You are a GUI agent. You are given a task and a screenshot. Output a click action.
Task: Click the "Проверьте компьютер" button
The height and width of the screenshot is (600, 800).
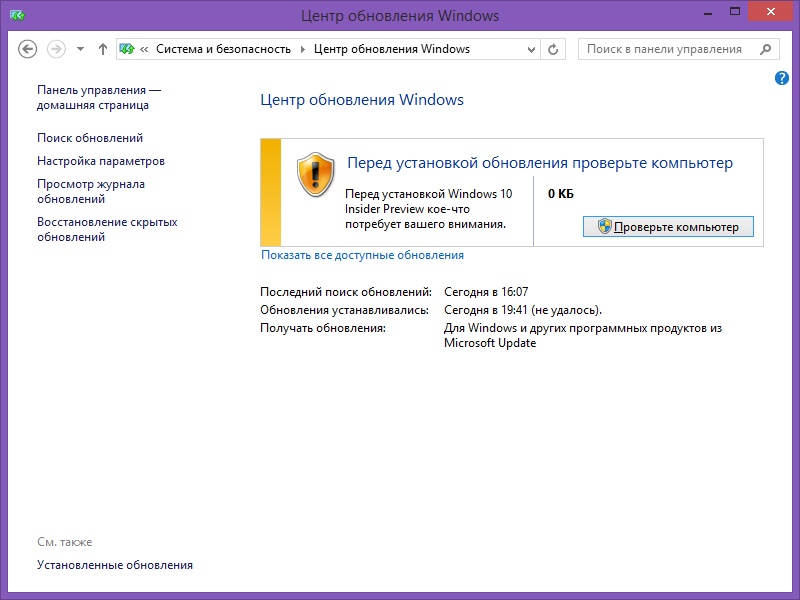pos(668,227)
